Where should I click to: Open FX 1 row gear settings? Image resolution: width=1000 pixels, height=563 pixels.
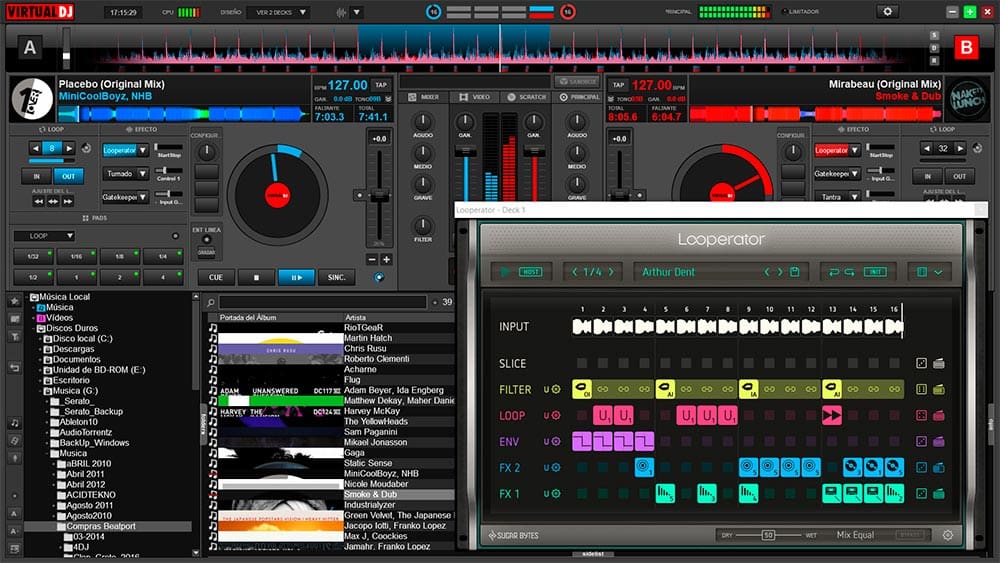tap(556, 494)
